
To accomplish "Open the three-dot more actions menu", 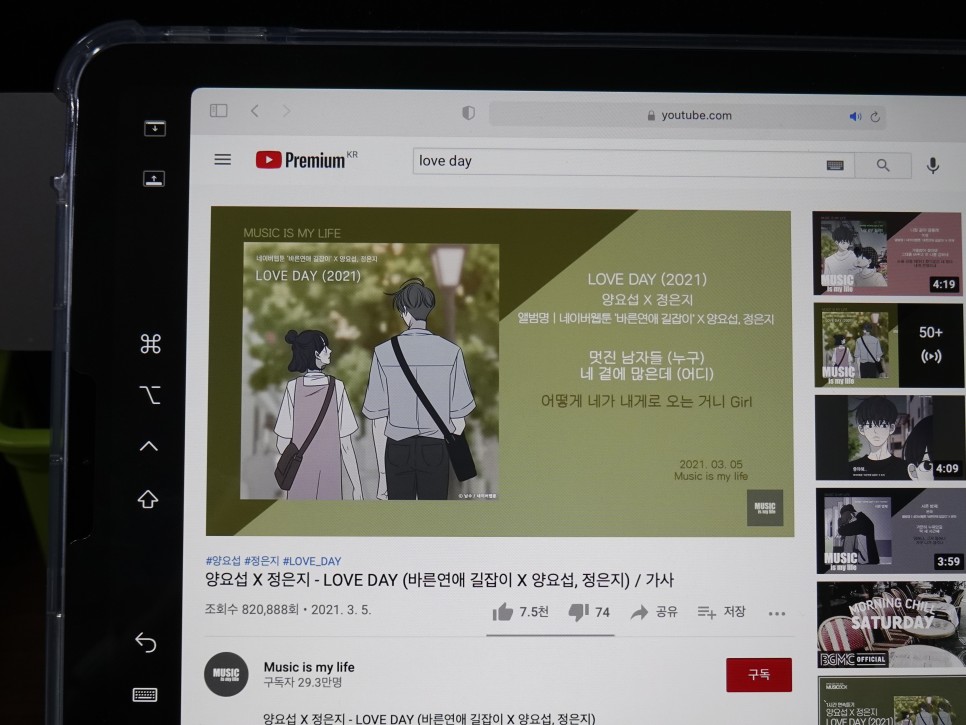I will pyautogui.click(x=776, y=614).
